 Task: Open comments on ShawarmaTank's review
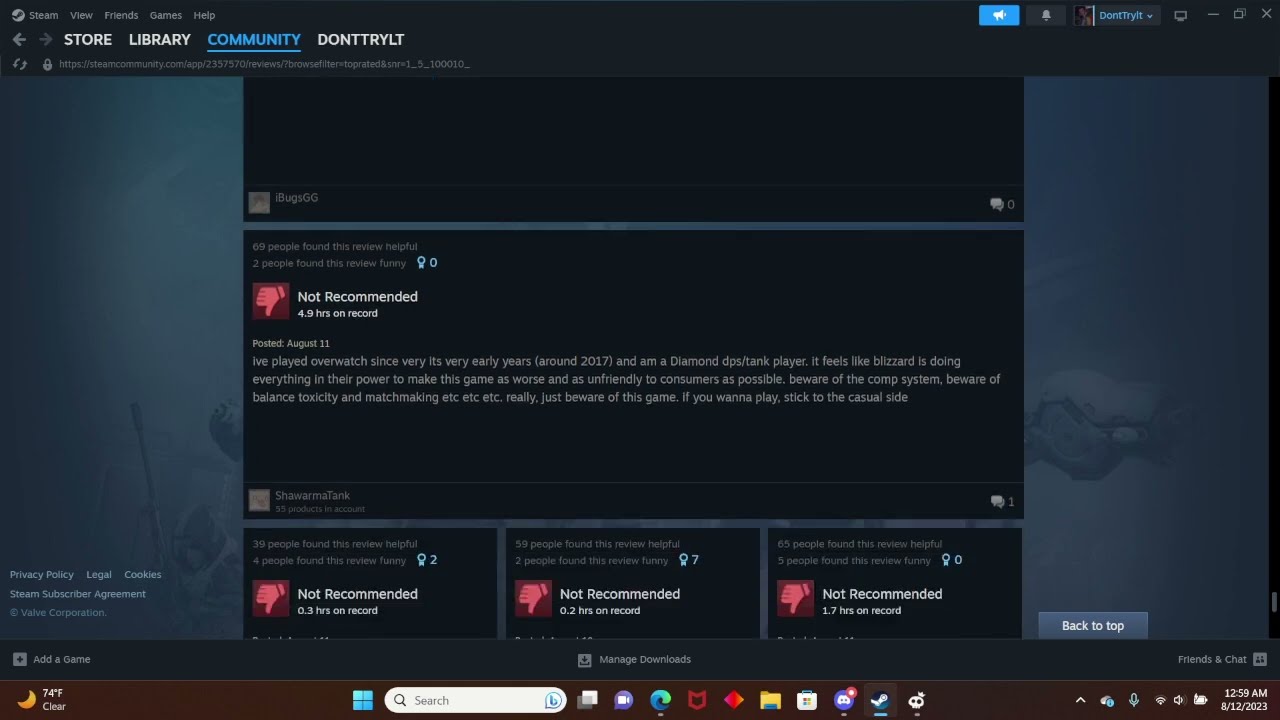(1002, 501)
